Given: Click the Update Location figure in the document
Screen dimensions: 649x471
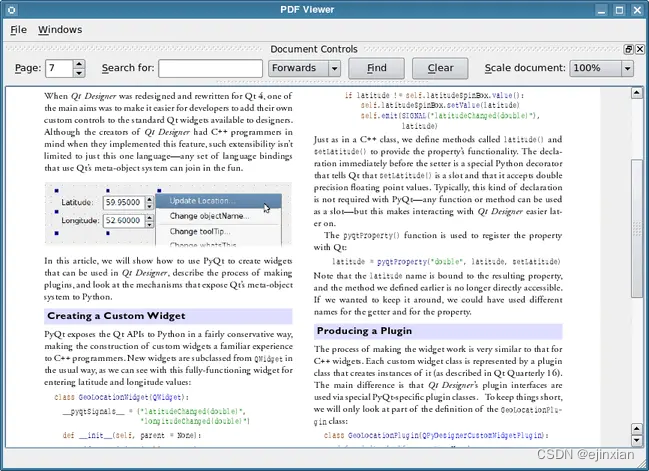Looking at the screenshot, I should pos(168,214).
